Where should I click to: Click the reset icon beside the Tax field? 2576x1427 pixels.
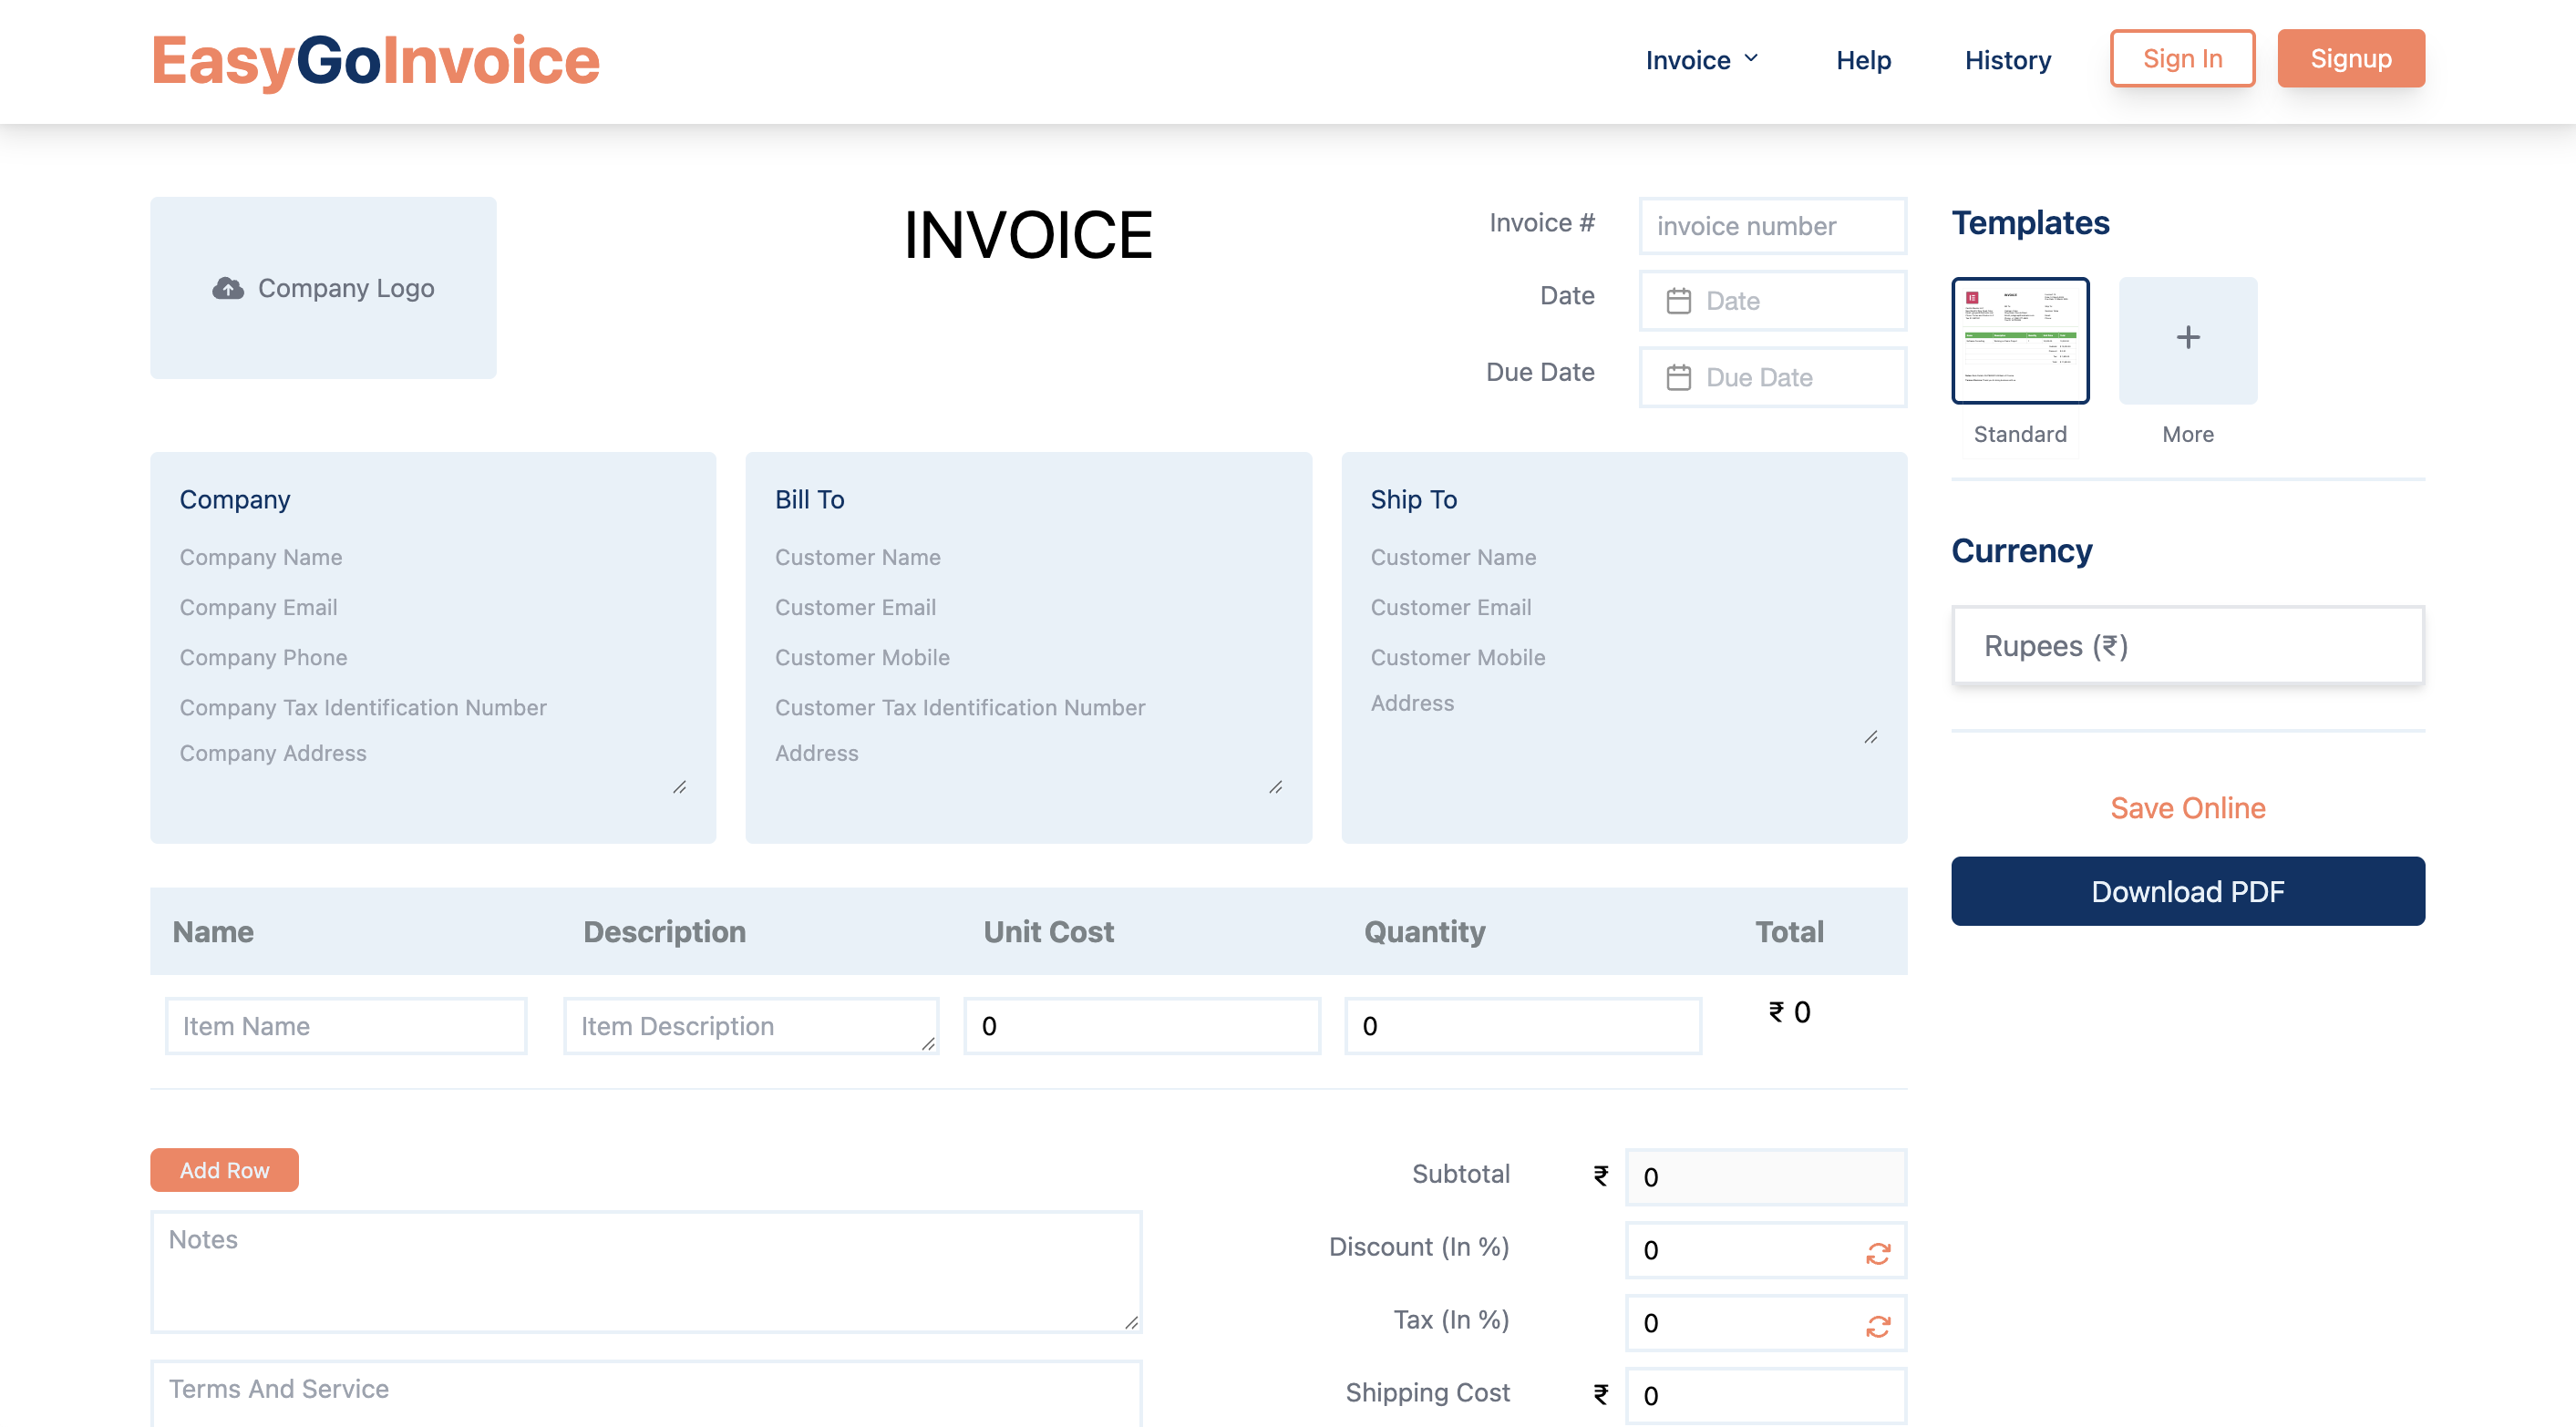pos(1877,1324)
